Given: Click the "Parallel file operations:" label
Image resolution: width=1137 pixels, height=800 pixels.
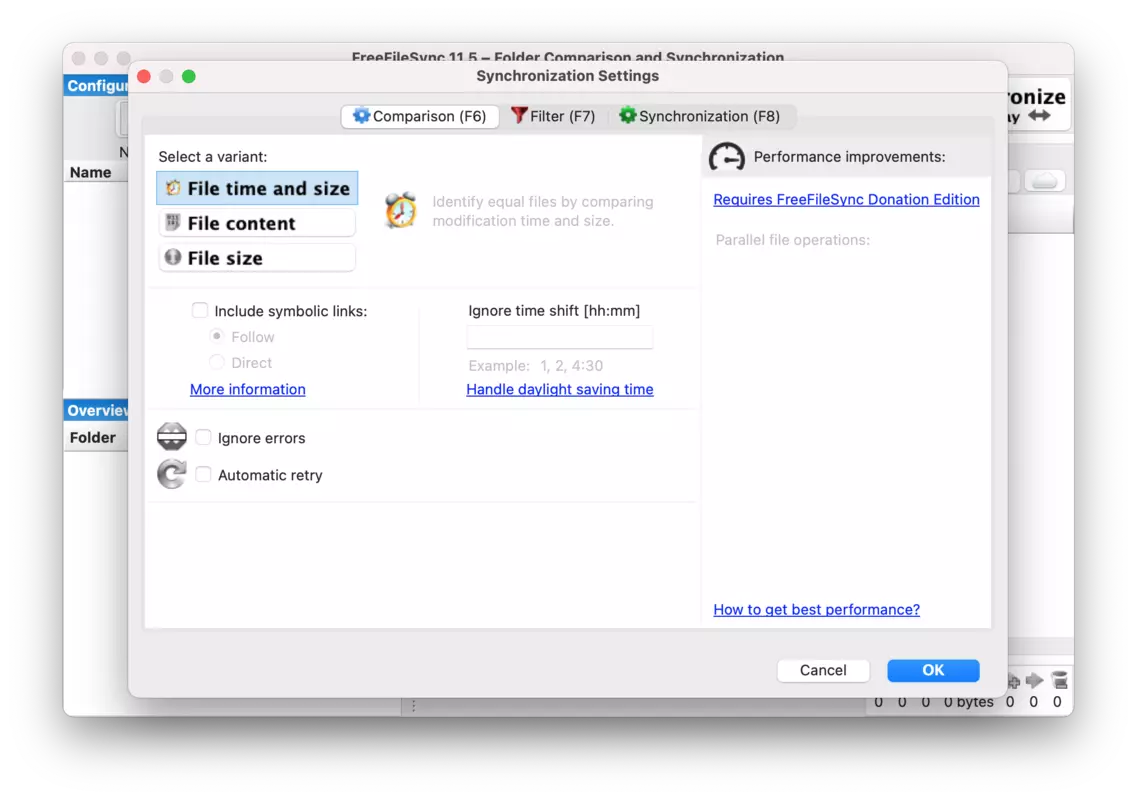Looking at the screenshot, I should click(x=793, y=240).
